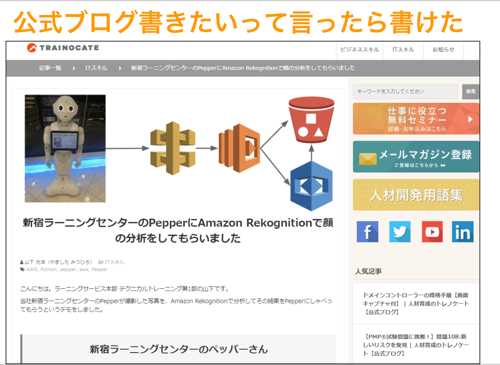The height and width of the screenshot is (365, 500).
Task: Click the AWS Lambda icon in diagram
Action: pyautogui.click(x=239, y=148)
